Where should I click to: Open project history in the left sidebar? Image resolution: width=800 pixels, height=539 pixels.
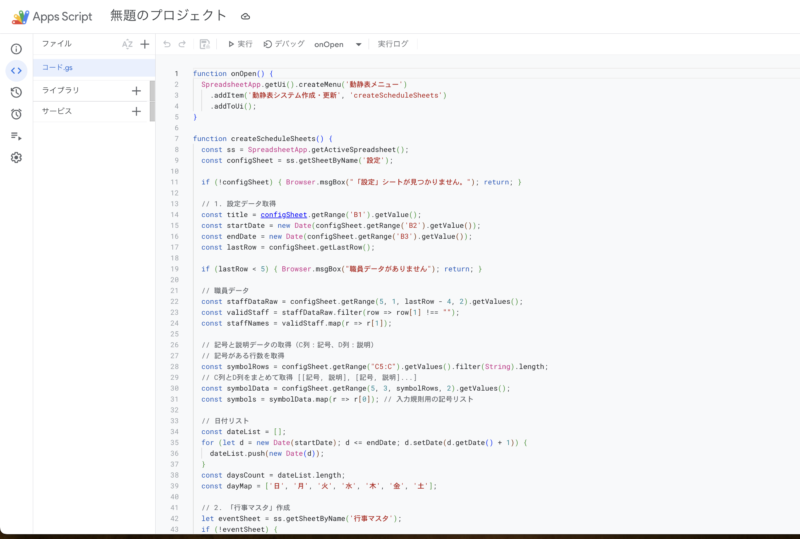point(16,92)
